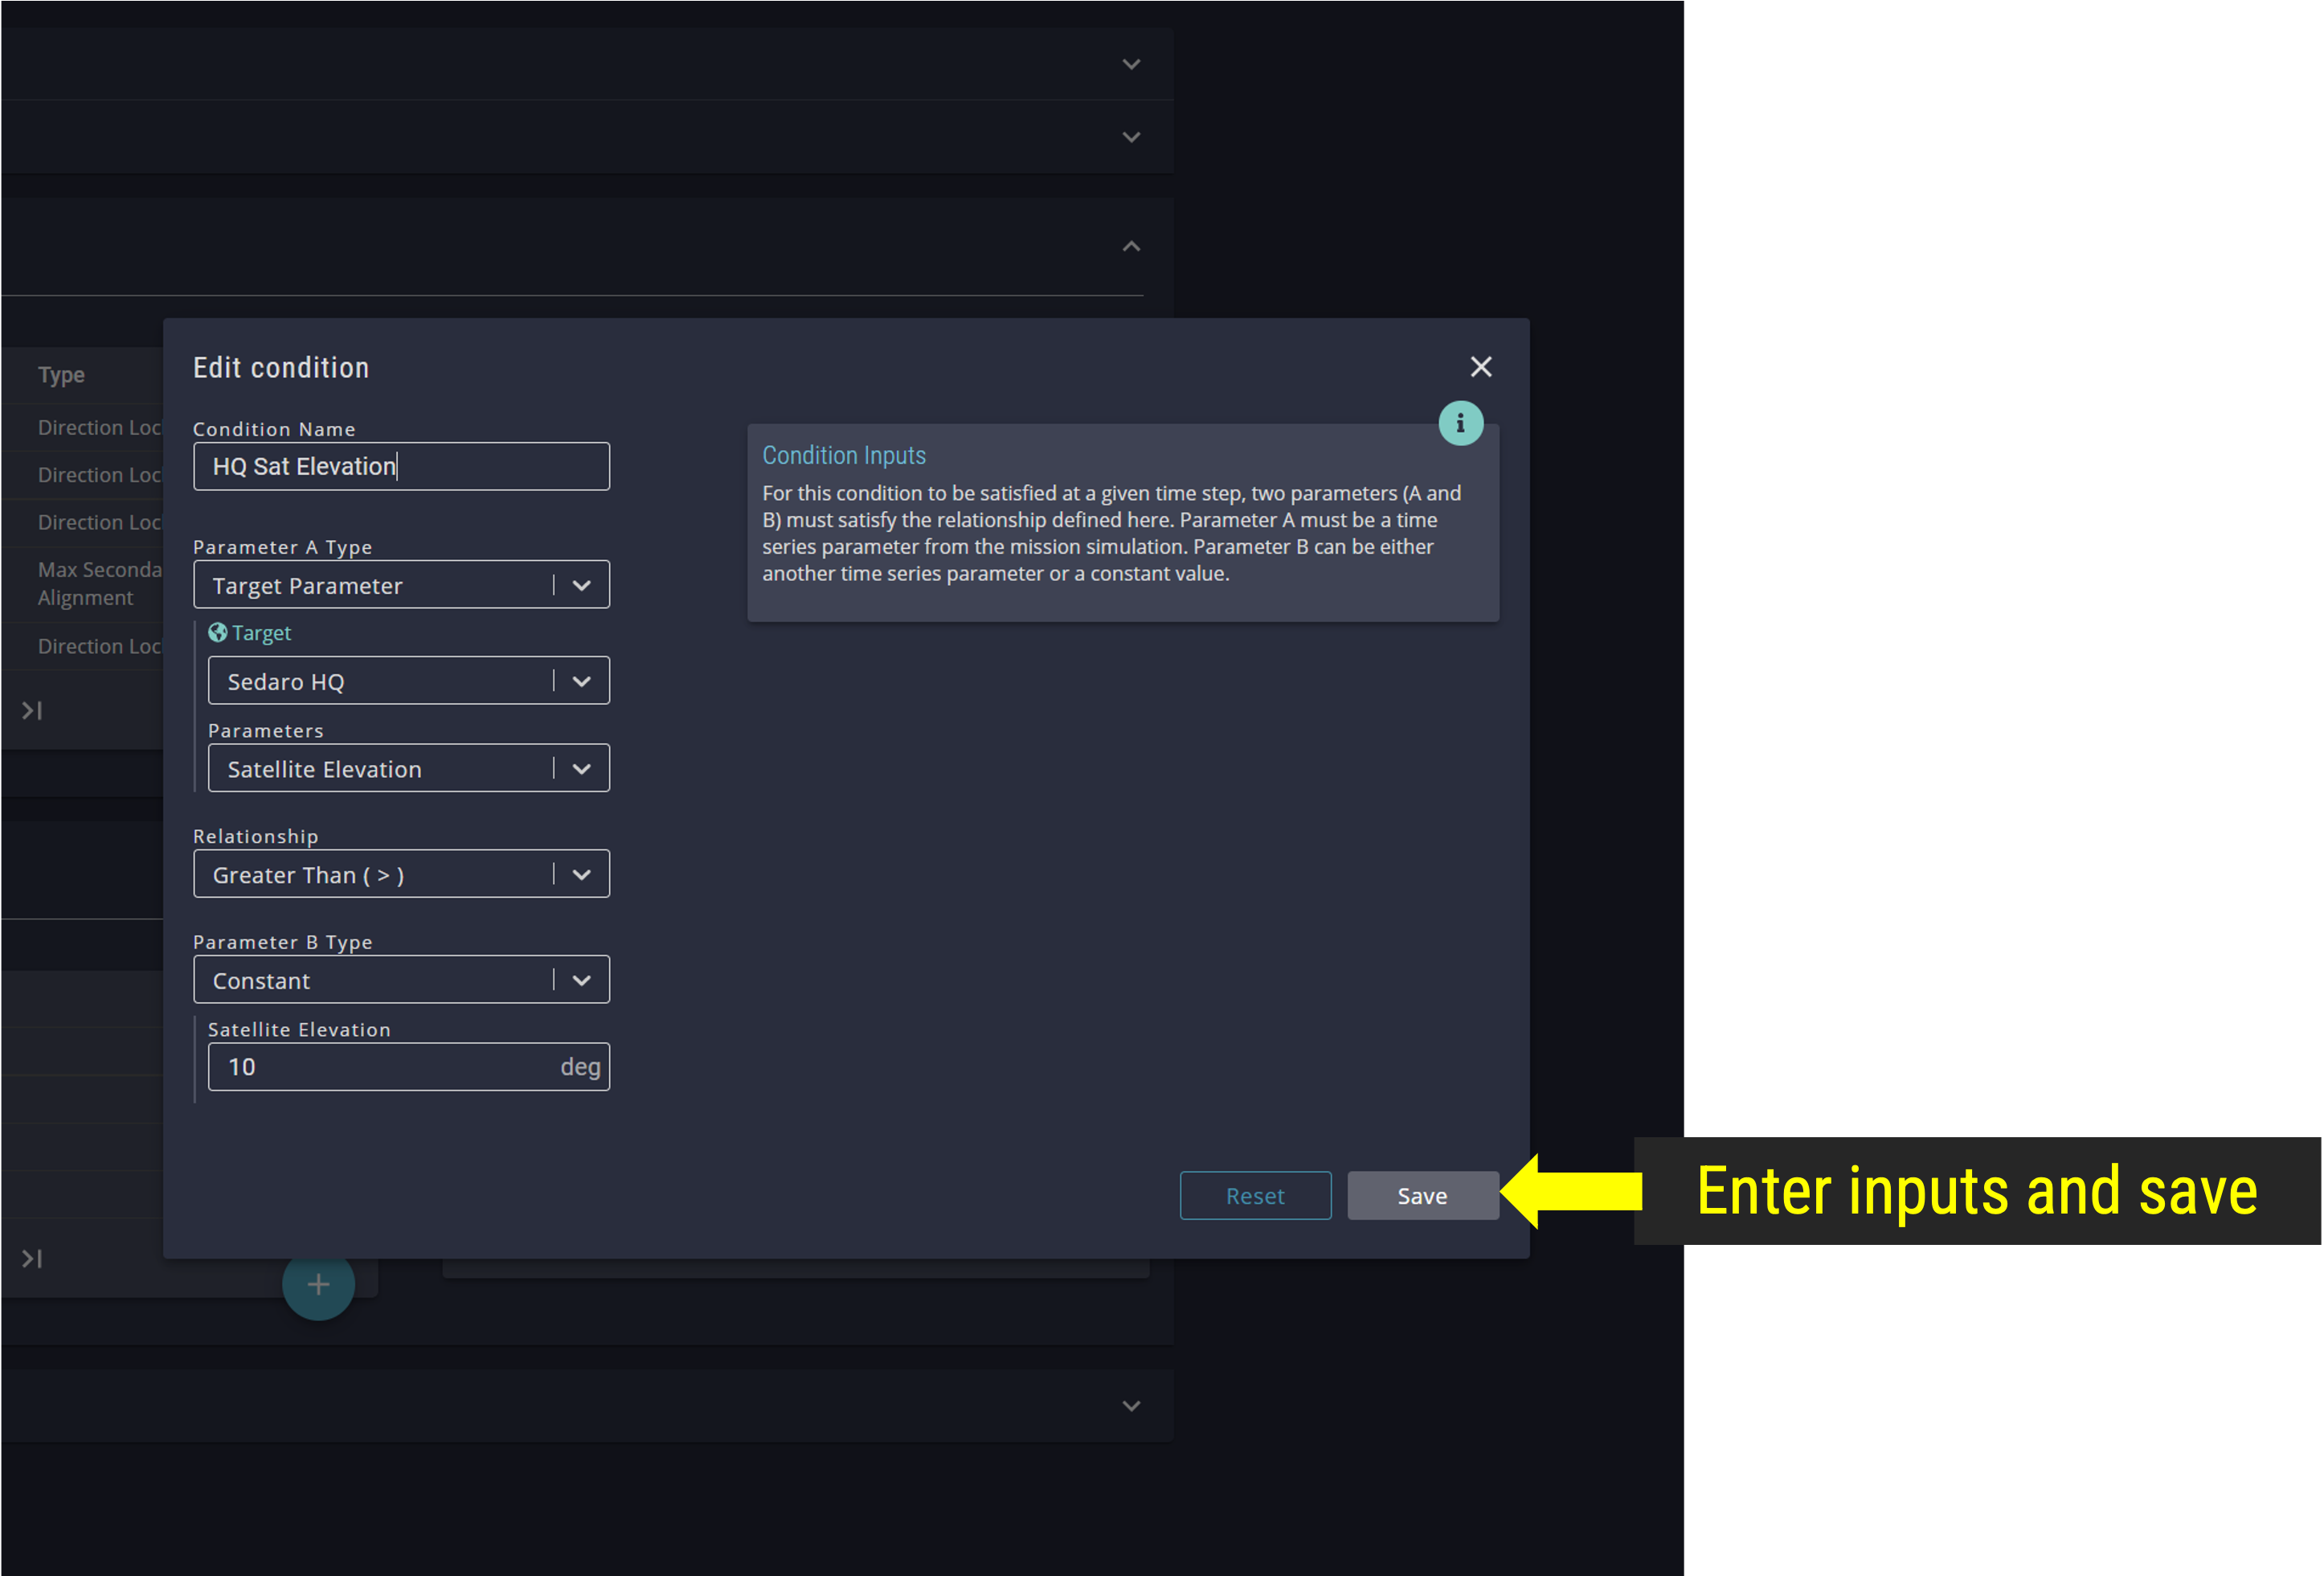
Task: Click the Save button to confirm condition
Action: [x=1421, y=1194]
